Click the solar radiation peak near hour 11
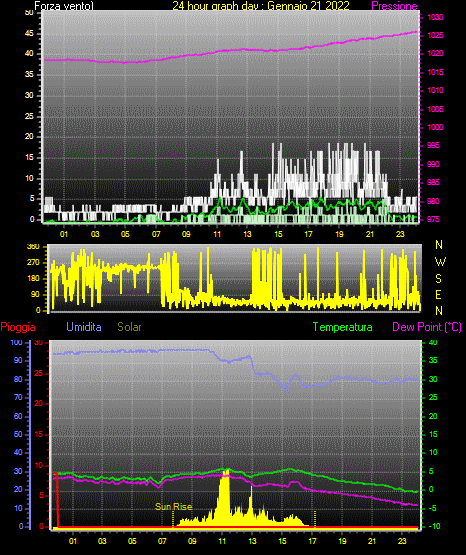Viewport: 466px width, 555px height. (226, 473)
